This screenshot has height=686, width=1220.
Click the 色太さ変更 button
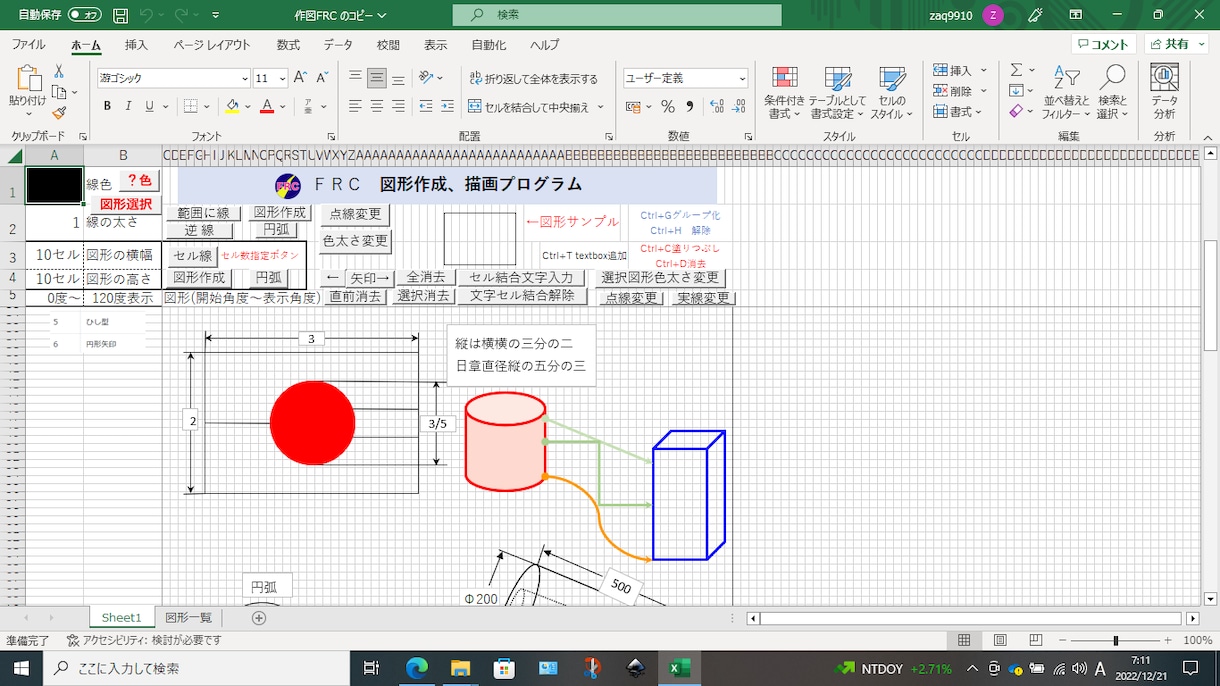pos(356,241)
